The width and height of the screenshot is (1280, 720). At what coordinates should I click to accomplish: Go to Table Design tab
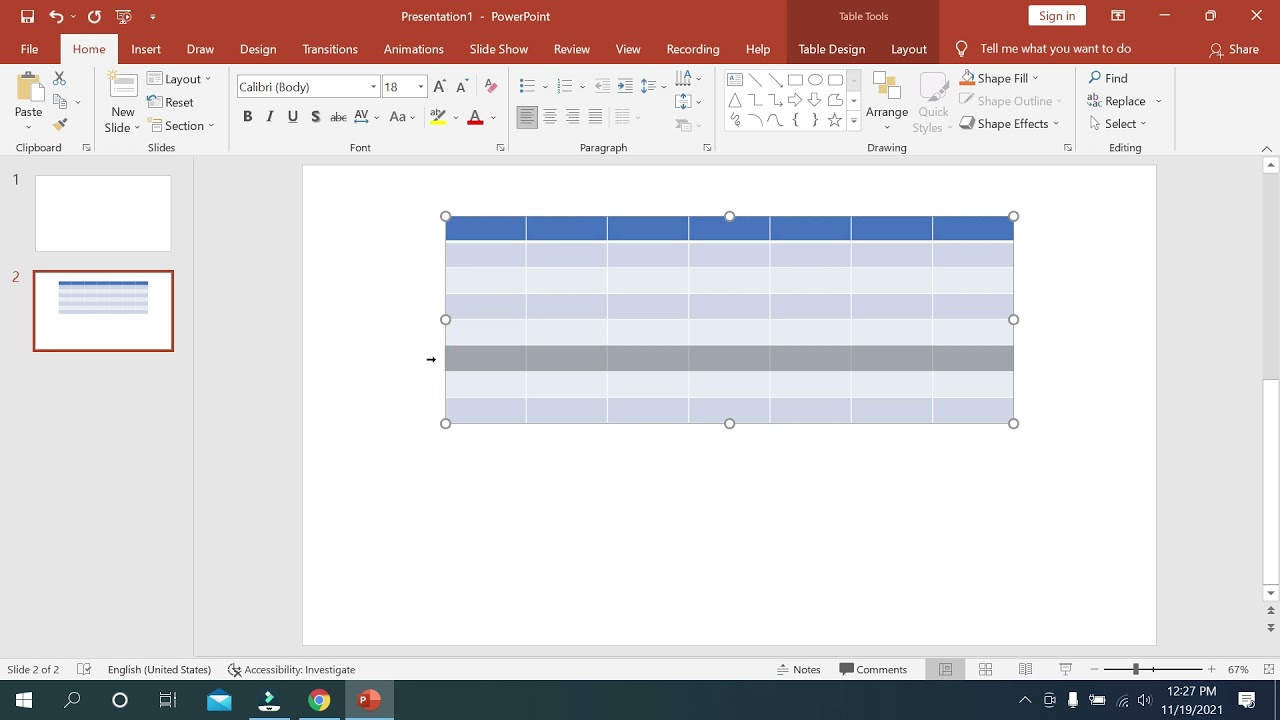coord(832,49)
